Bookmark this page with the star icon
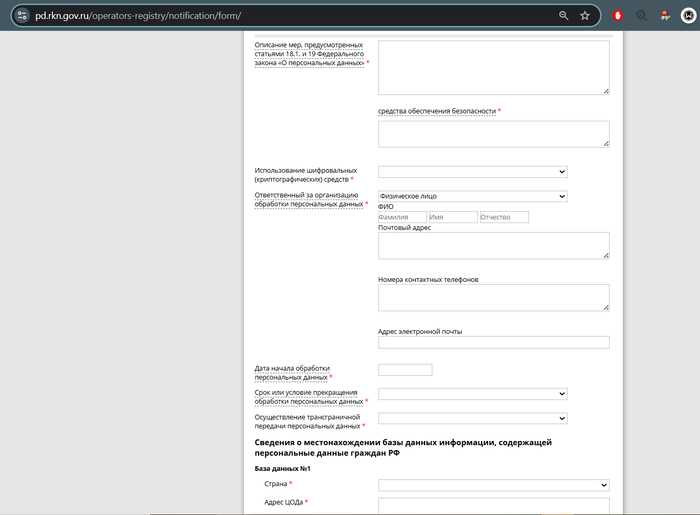Viewport: 700px width, 515px height. point(585,16)
